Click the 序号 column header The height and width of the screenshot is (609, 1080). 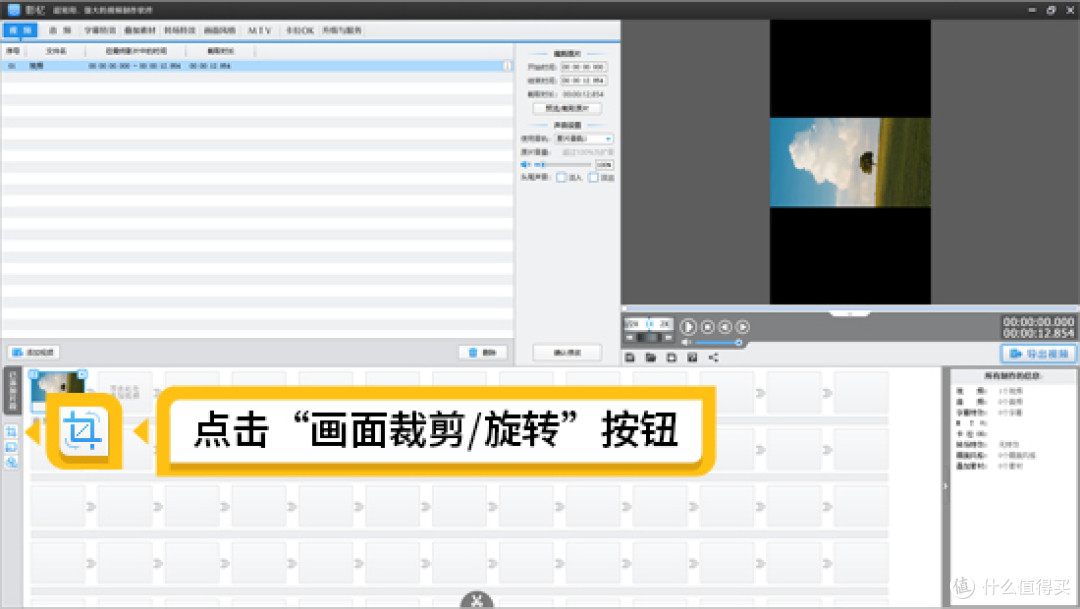tap(13, 51)
